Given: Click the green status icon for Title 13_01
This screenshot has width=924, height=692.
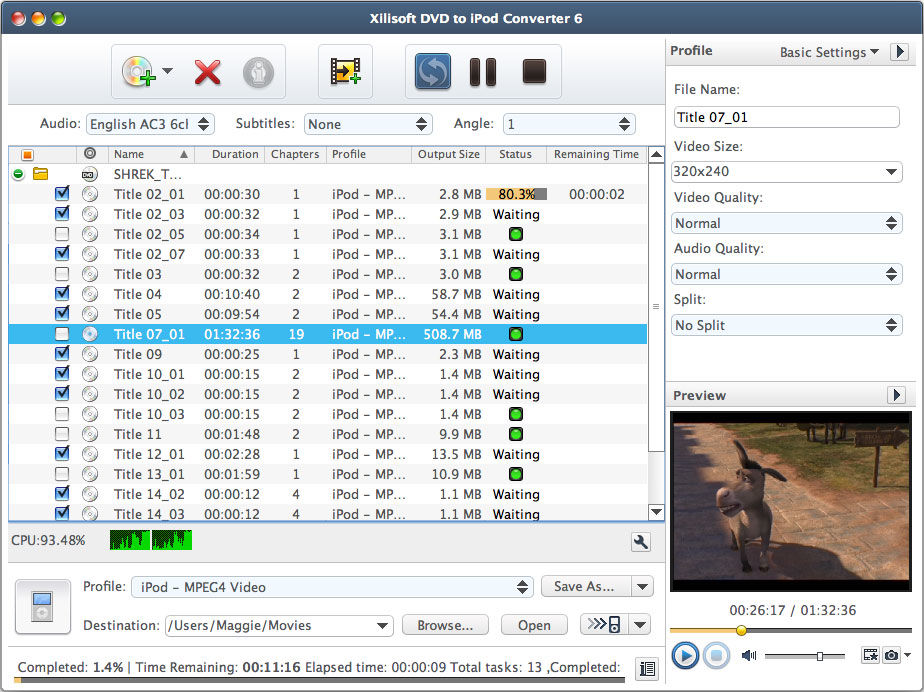Looking at the screenshot, I should [516, 474].
